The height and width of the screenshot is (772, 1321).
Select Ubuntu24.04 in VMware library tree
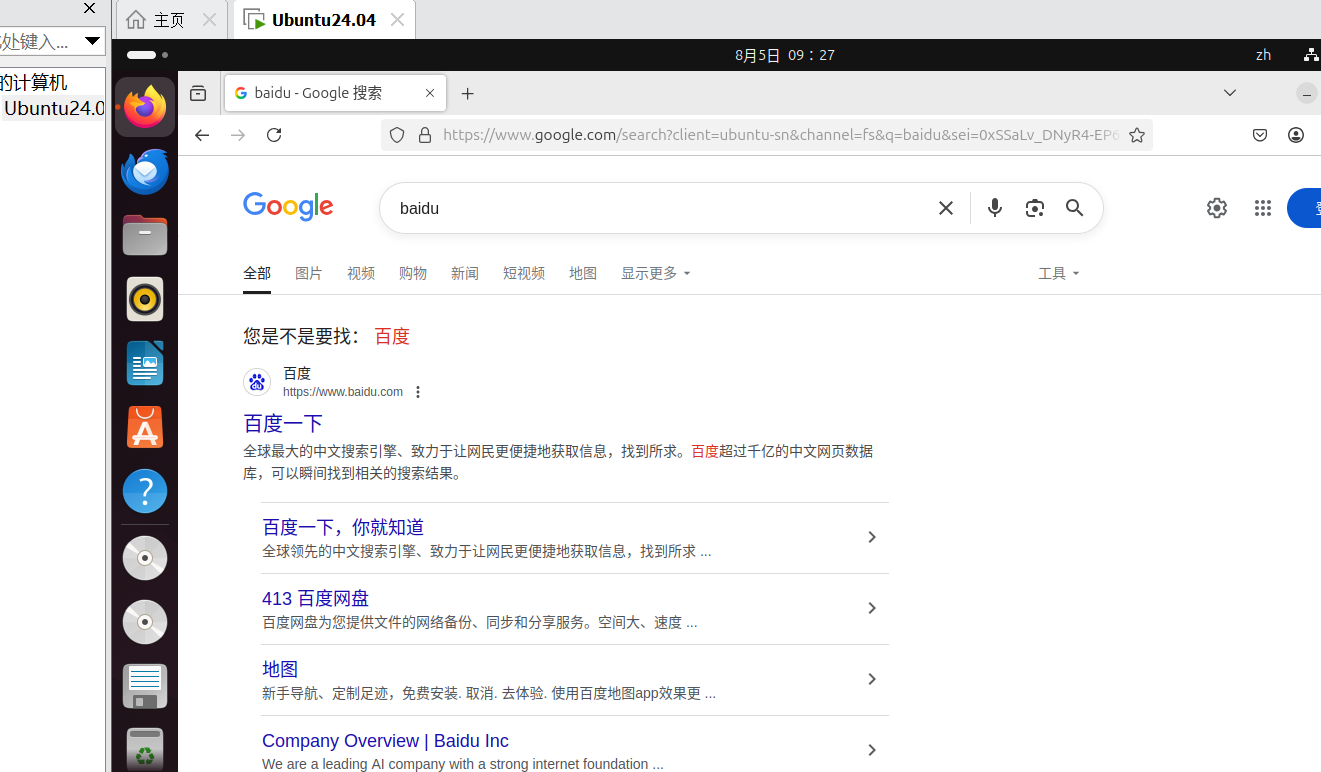click(54, 108)
